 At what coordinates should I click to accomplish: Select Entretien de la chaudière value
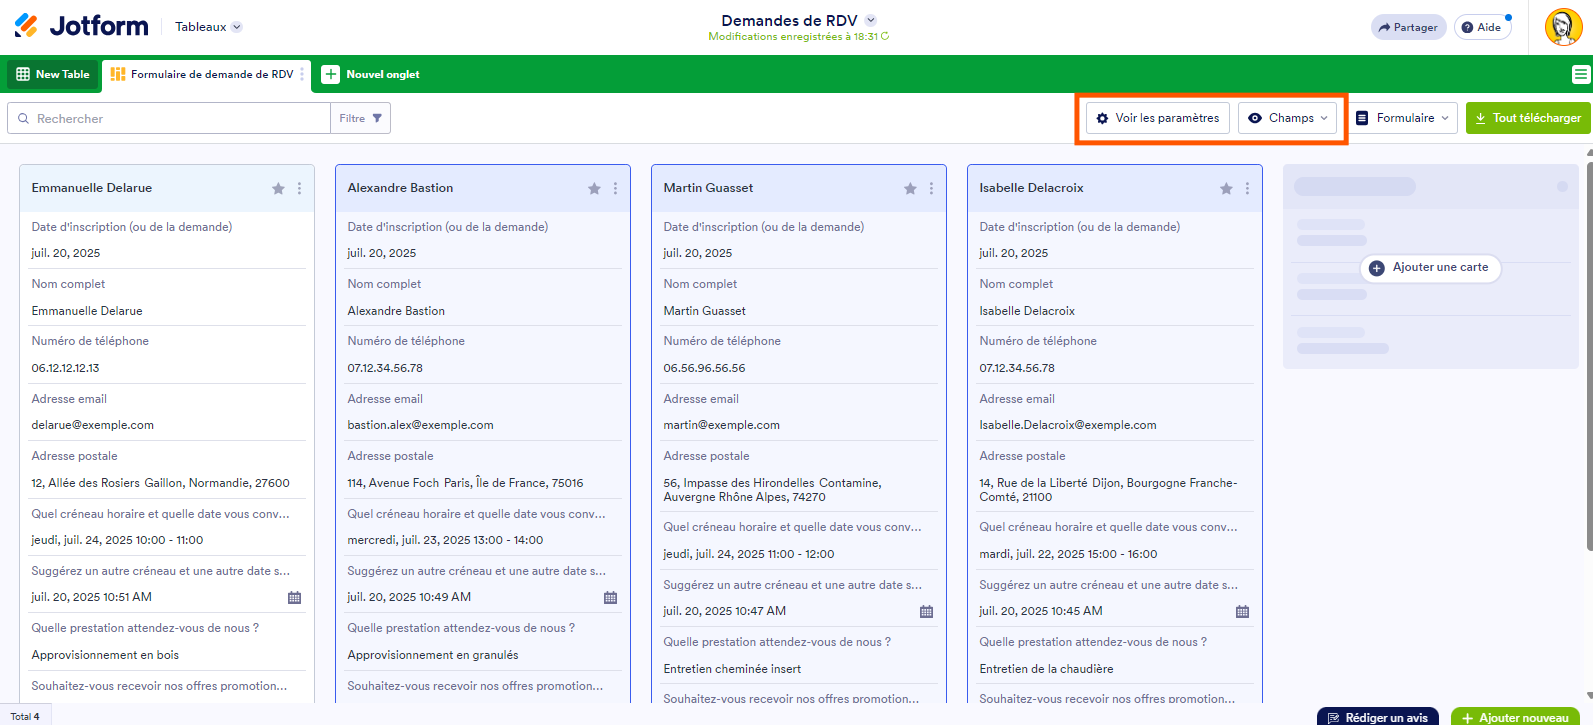[x=1046, y=669]
